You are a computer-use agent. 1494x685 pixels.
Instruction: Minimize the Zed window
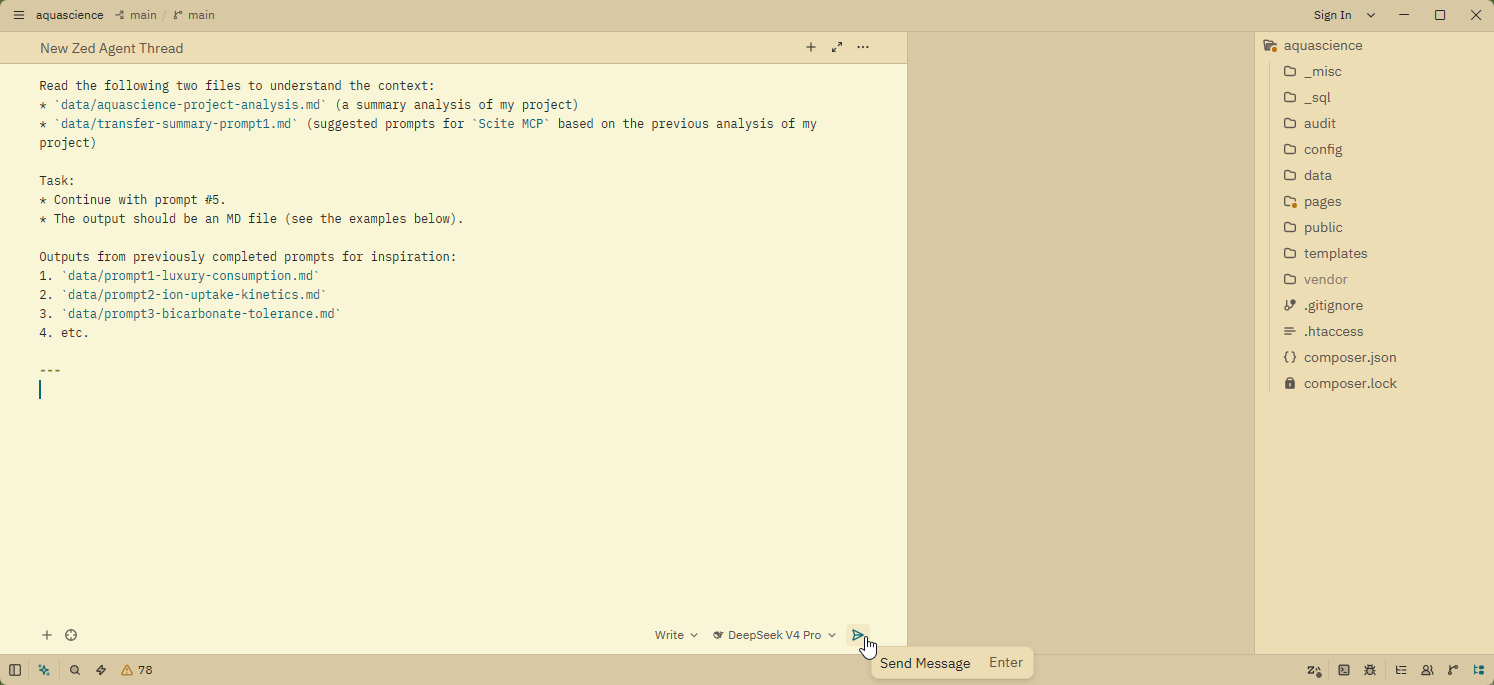point(1404,15)
